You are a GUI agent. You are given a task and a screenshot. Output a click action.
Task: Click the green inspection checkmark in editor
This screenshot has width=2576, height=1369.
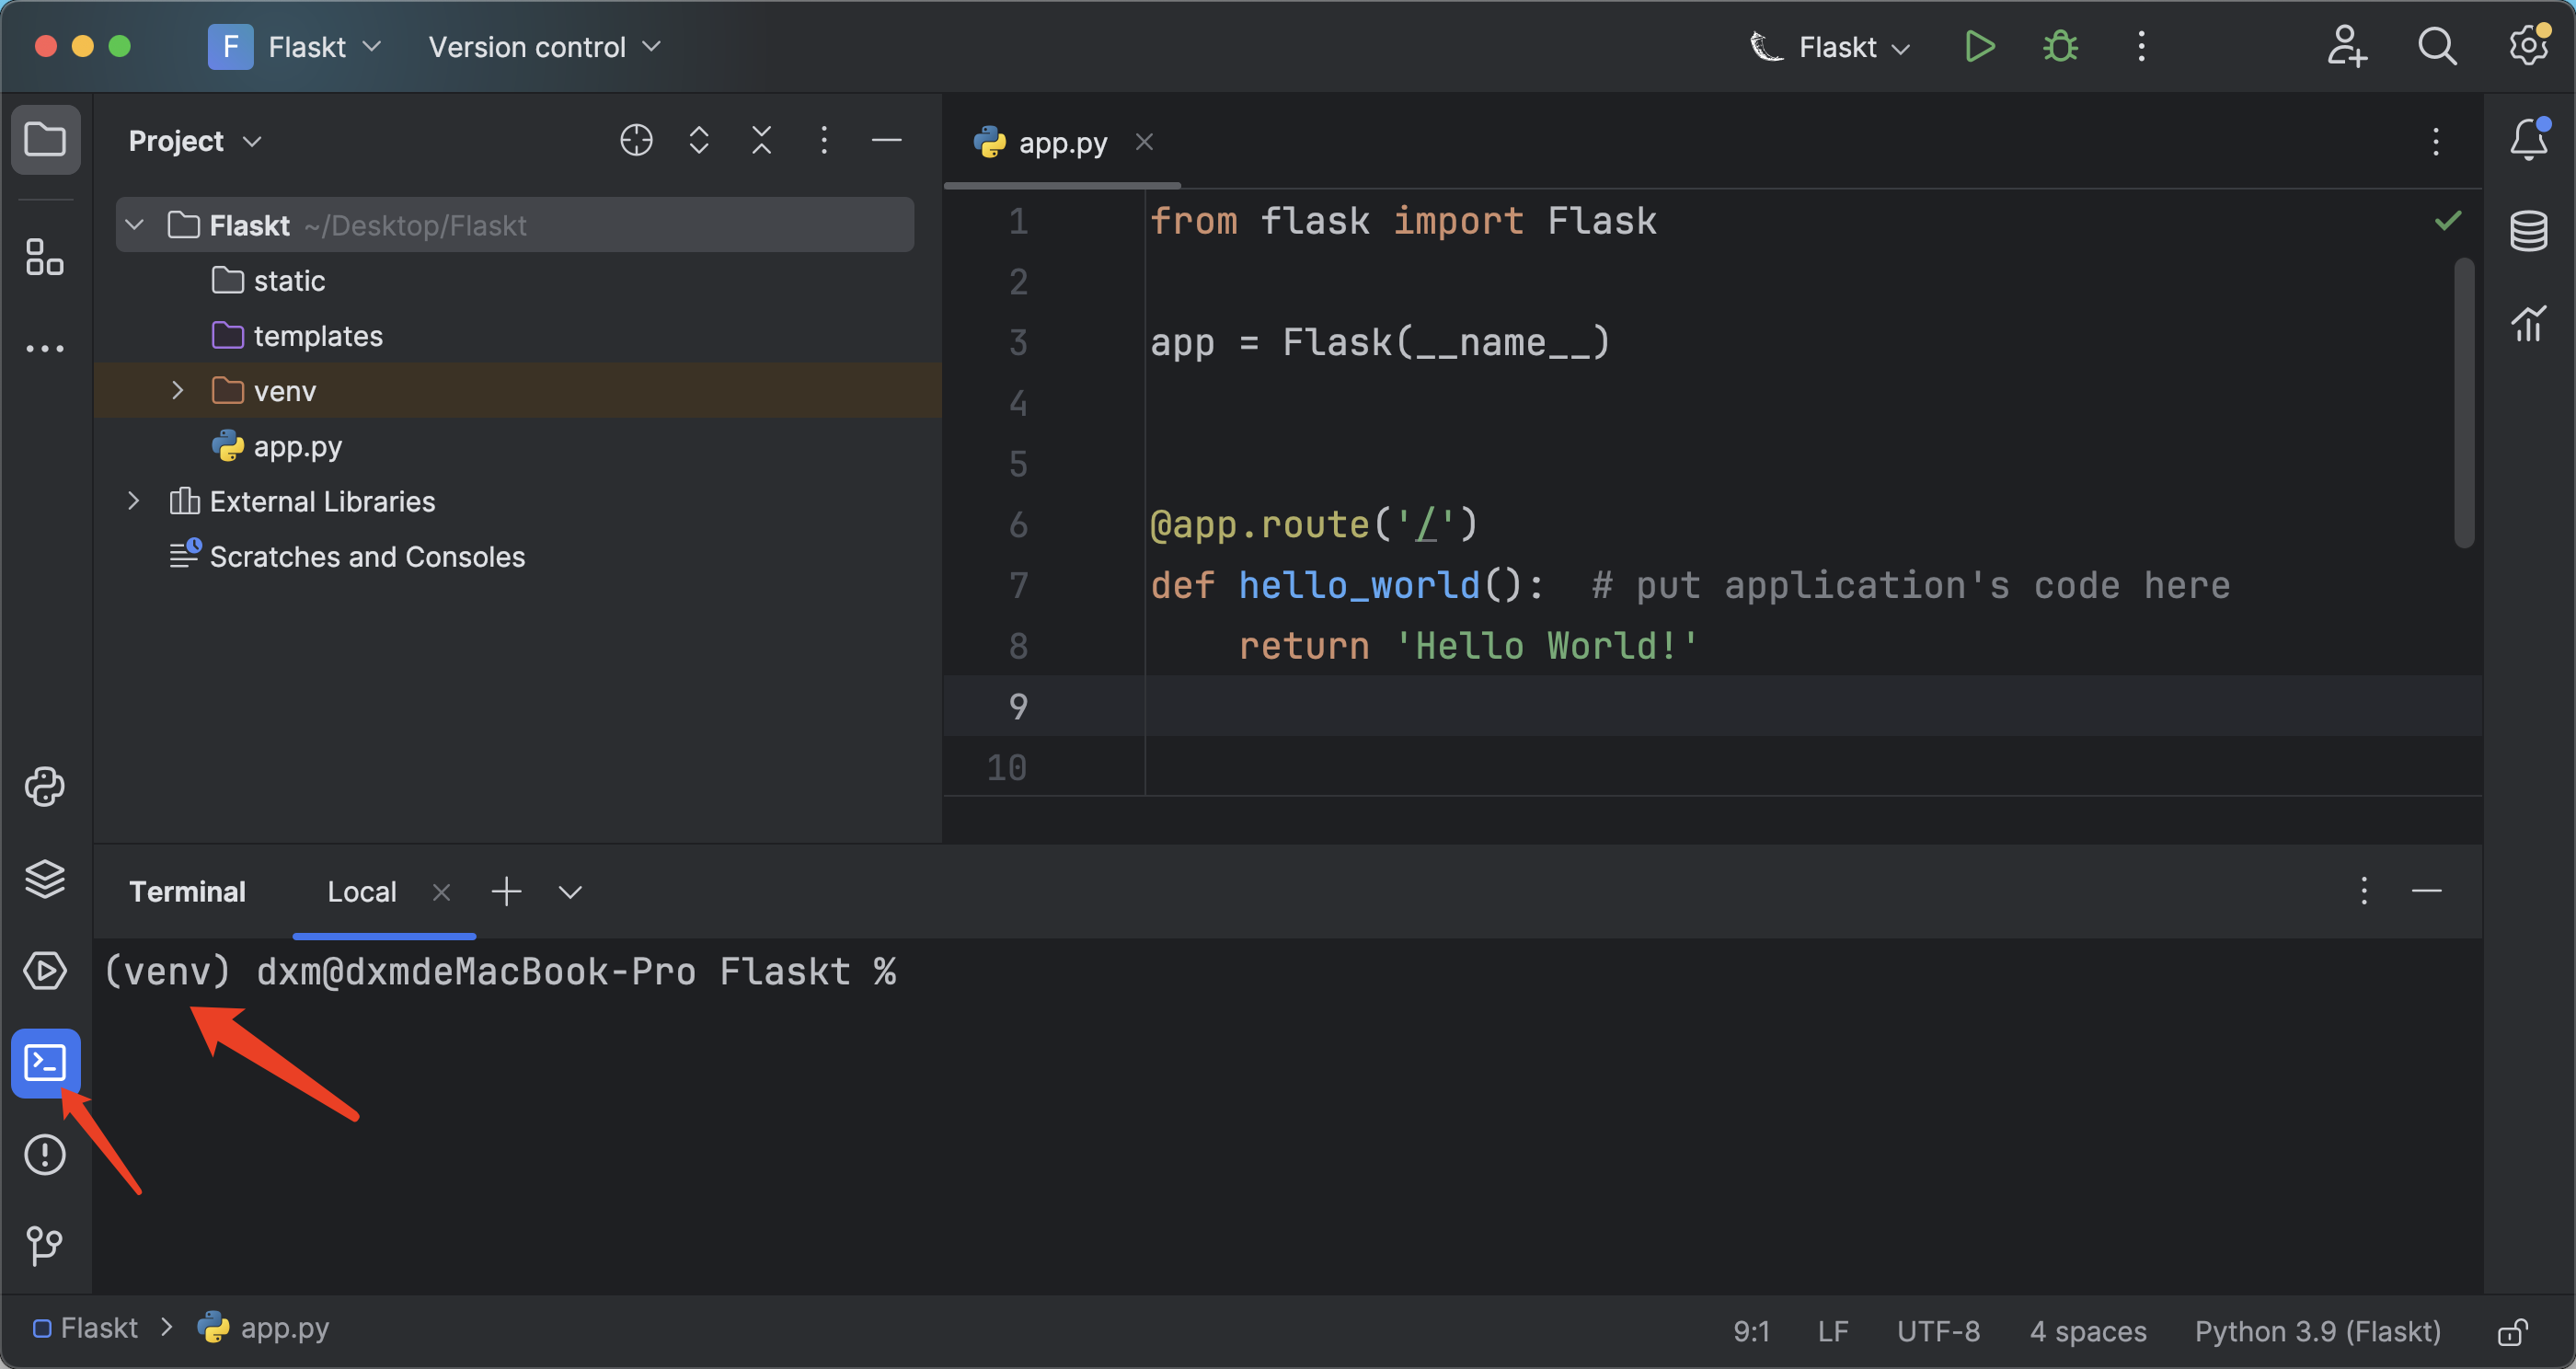click(2448, 220)
